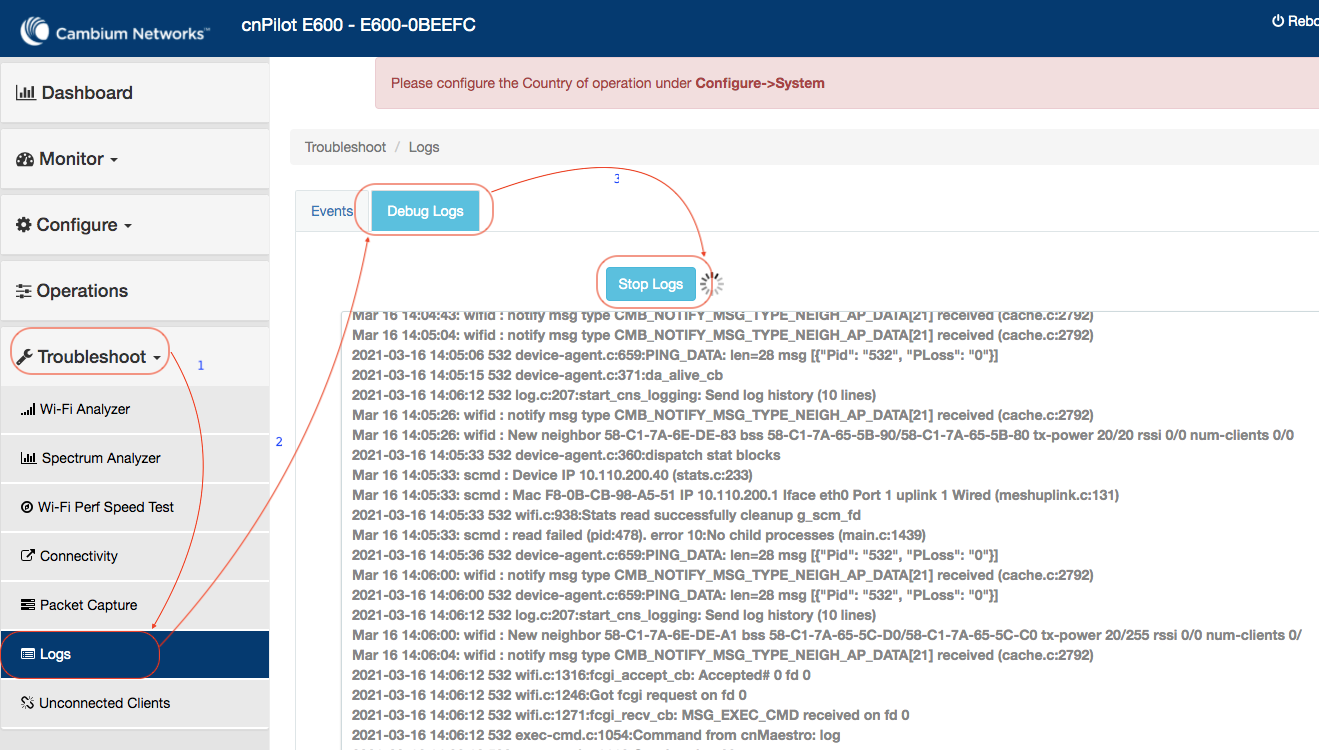This screenshot has width=1319, height=750.
Task: Open the Logs sidebar item
Action: click(56, 654)
